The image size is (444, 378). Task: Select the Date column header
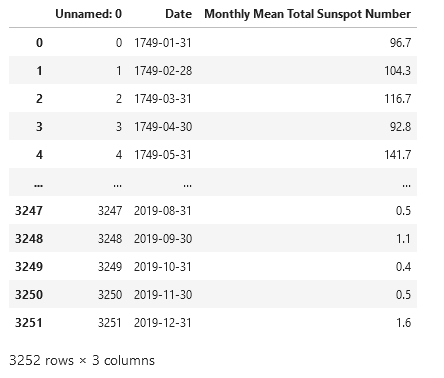(x=178, y=14)
